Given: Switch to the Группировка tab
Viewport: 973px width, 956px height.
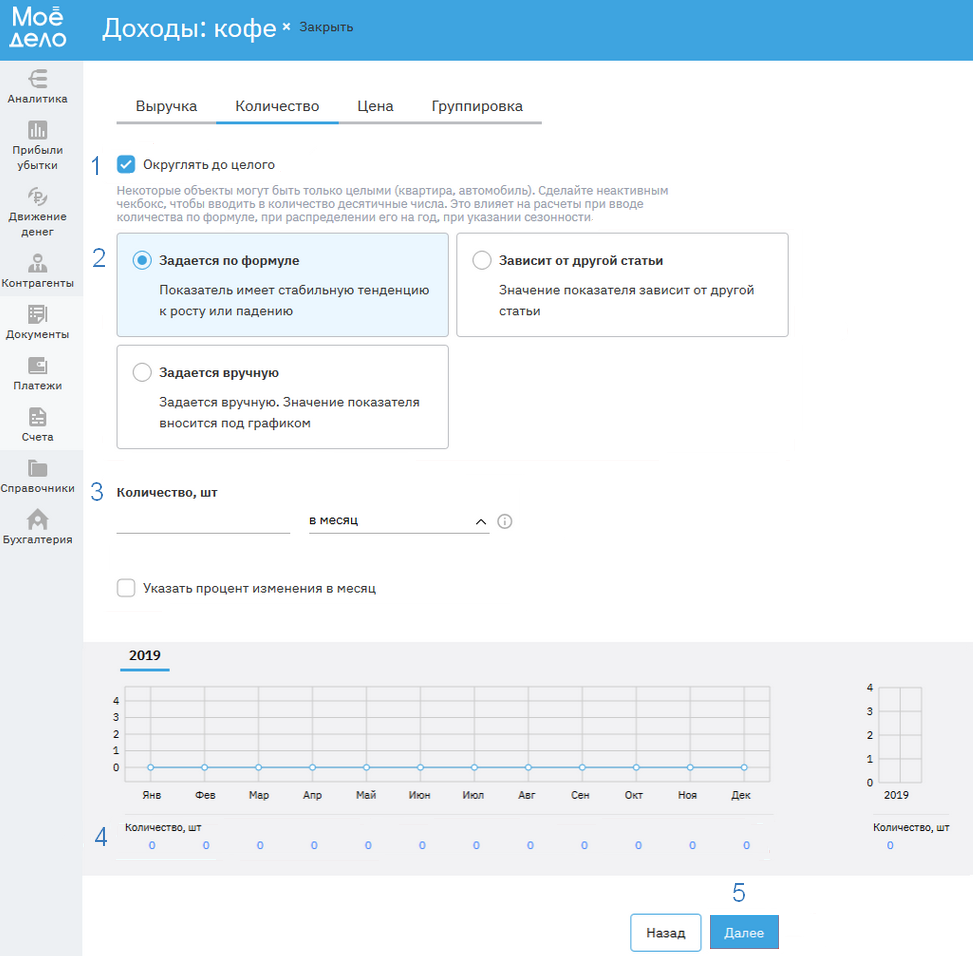Looking at the screenshot, I should pyautogui.click(x=477, y=106).
